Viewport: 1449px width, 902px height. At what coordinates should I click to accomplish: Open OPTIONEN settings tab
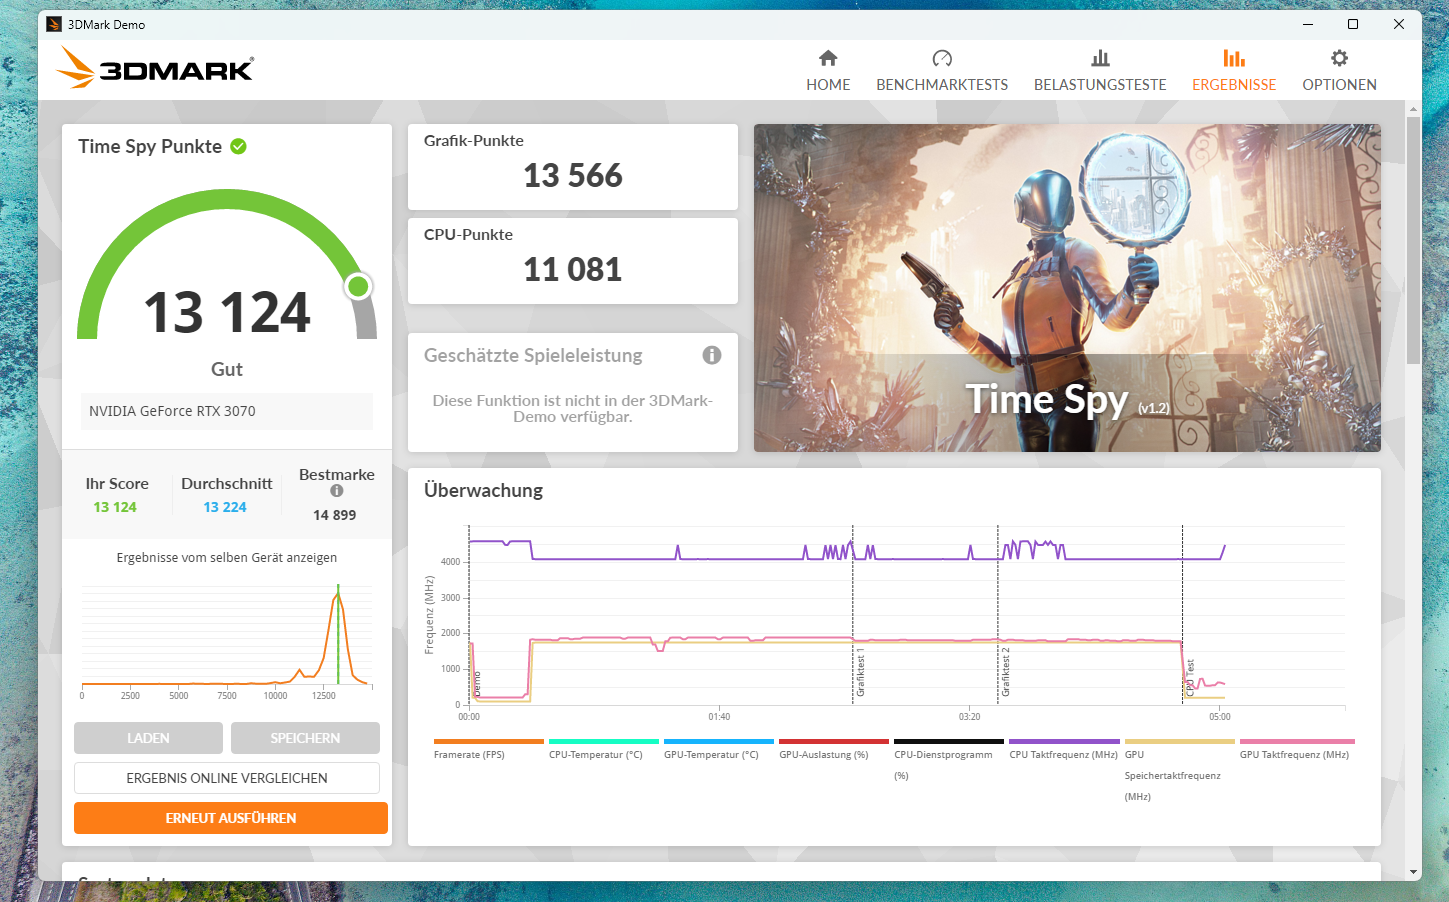[1339, 70]
